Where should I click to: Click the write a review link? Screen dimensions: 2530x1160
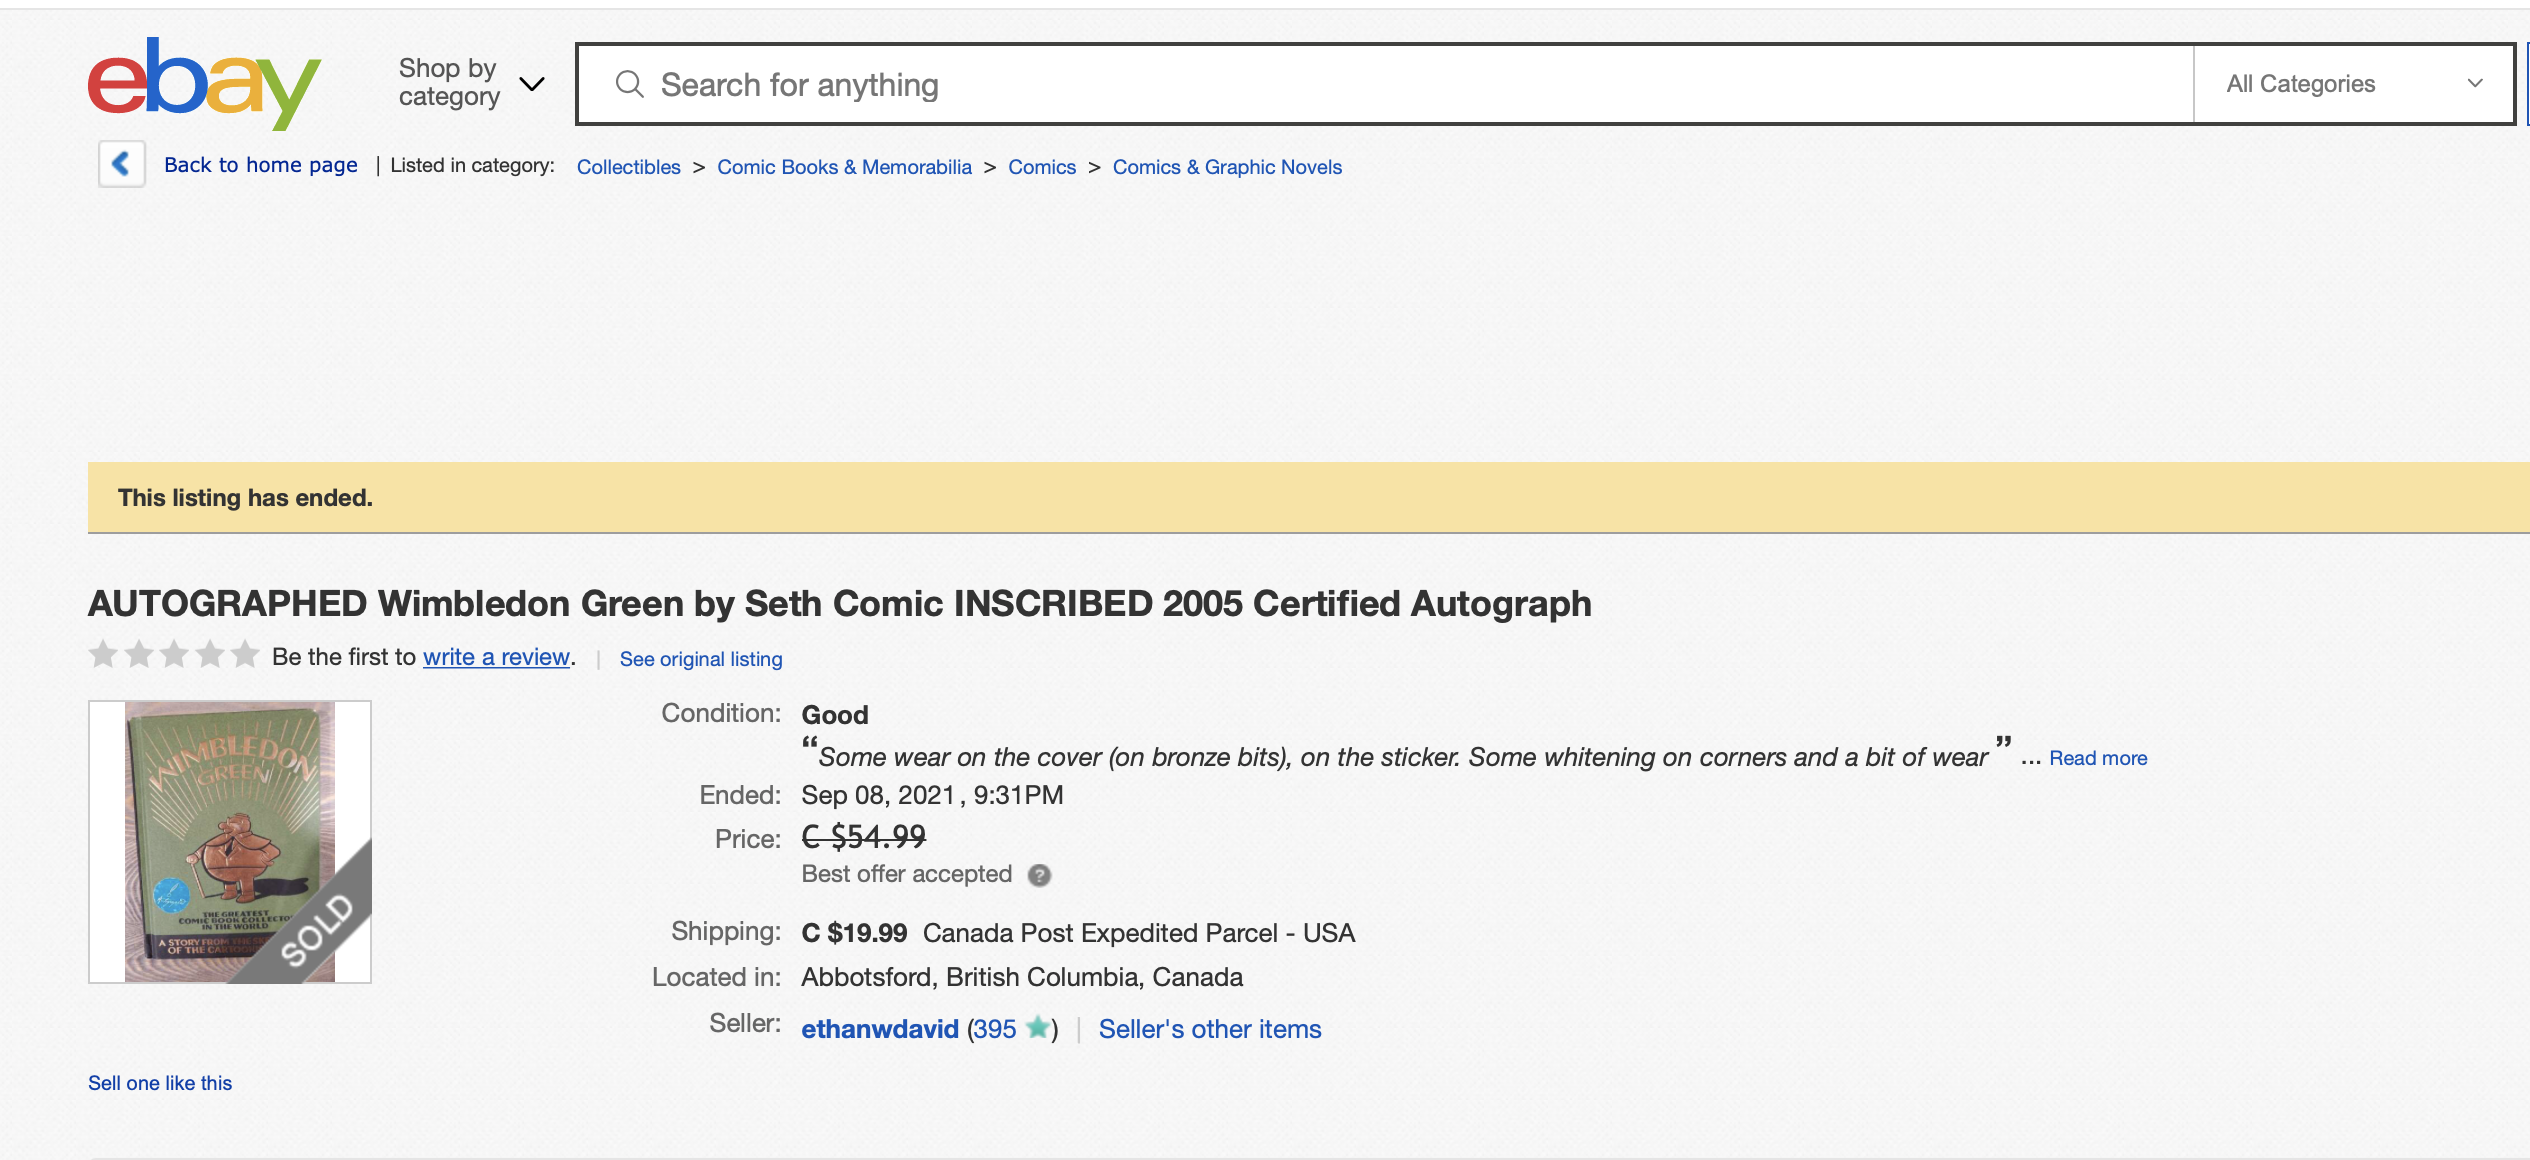[x=496, y=657]
